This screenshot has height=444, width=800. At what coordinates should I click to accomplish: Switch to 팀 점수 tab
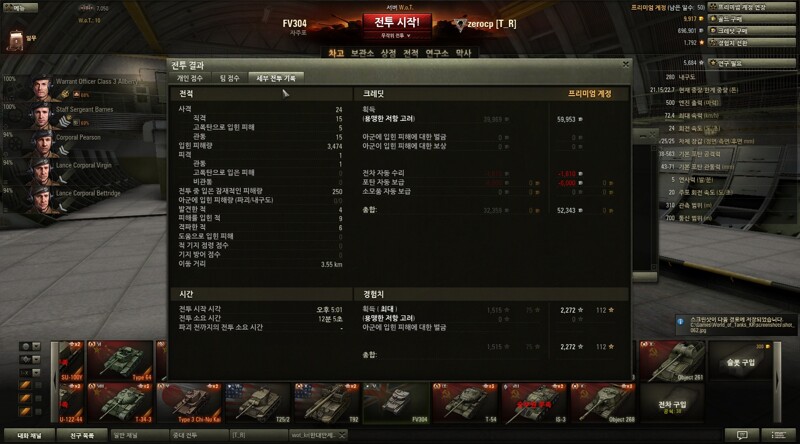click(x=230, y=78)
